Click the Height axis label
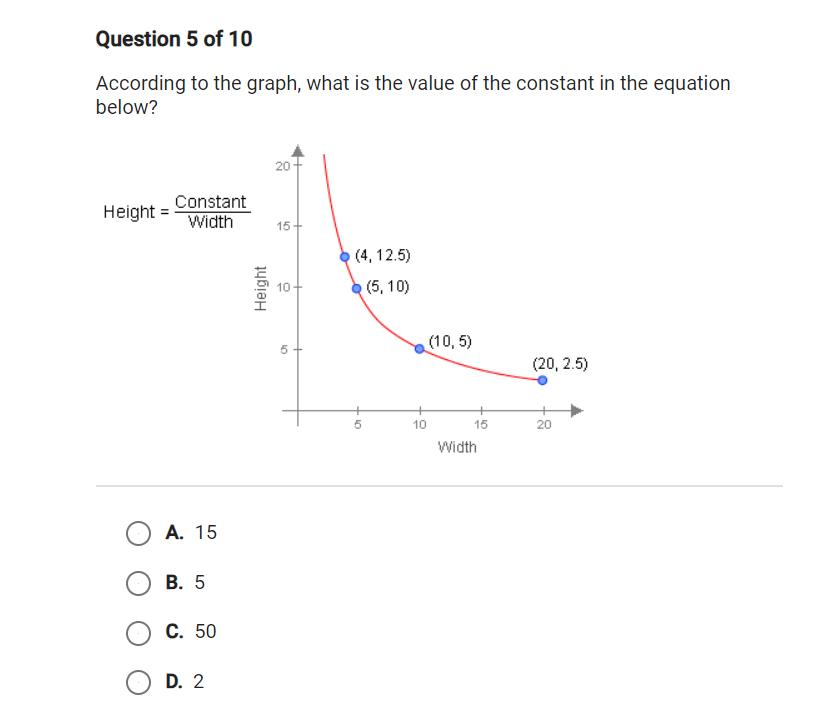This screenshot has height=712, width=836. 262,289
